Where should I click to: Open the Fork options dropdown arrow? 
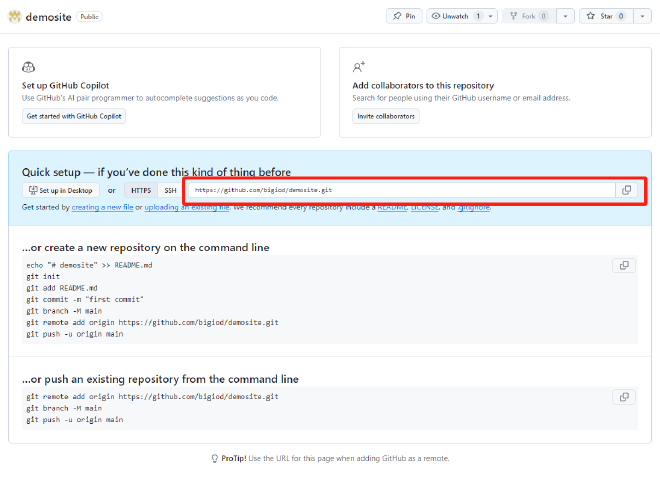coord(565,16)
